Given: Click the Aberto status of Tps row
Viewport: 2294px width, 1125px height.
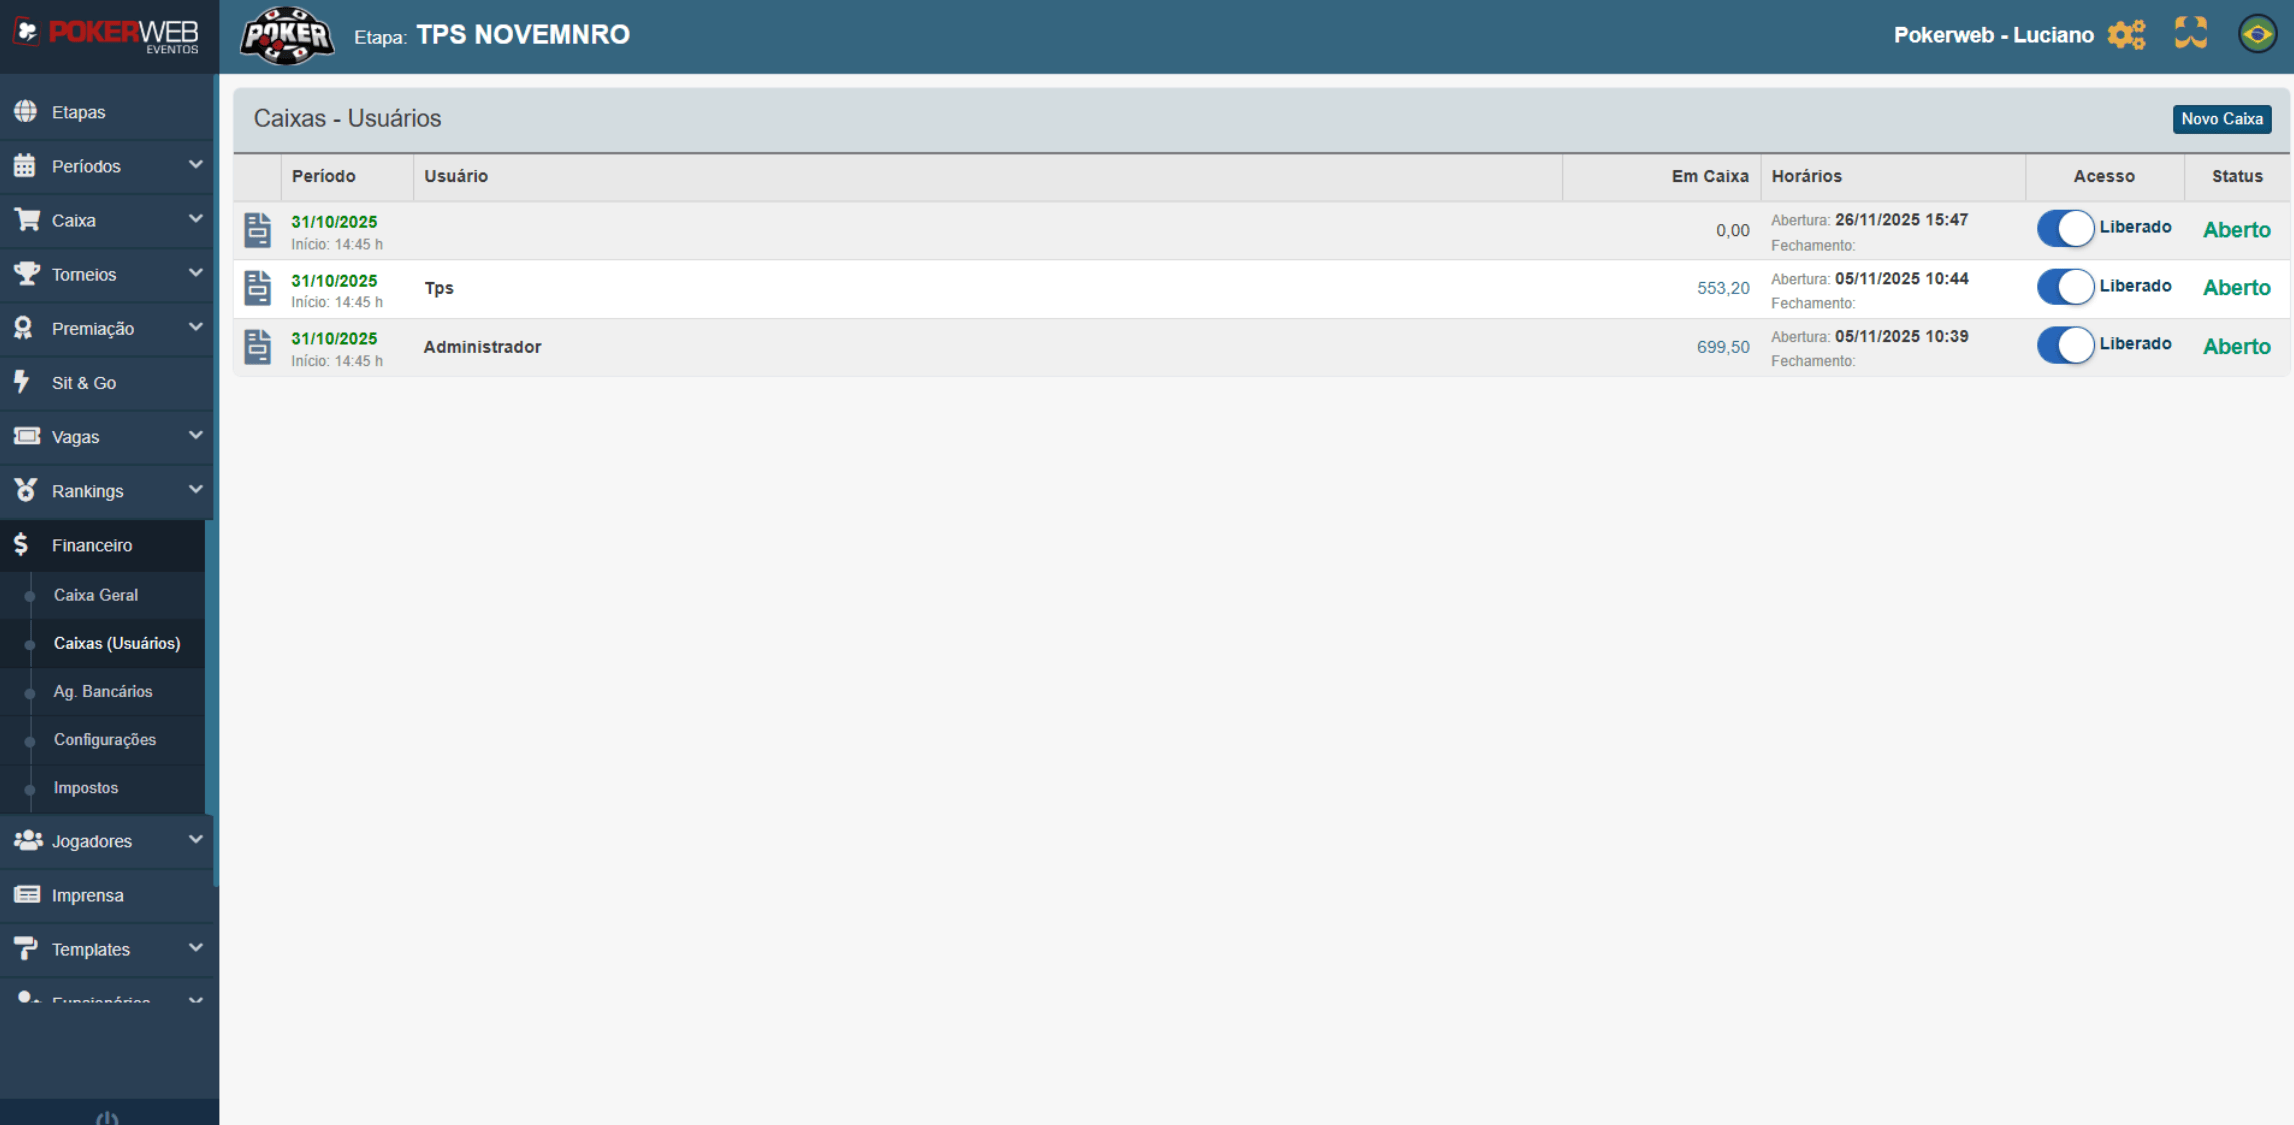Looking at the screenshot, I should pos(2236,288).
